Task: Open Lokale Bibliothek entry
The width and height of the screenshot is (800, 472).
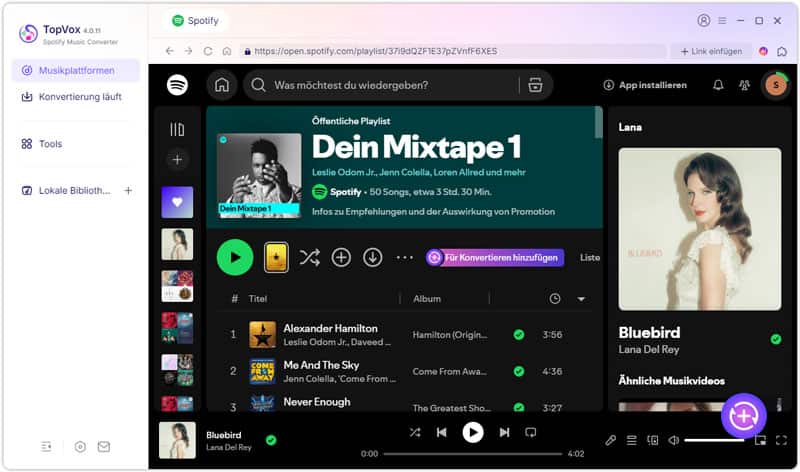Action: click(66, 190)
